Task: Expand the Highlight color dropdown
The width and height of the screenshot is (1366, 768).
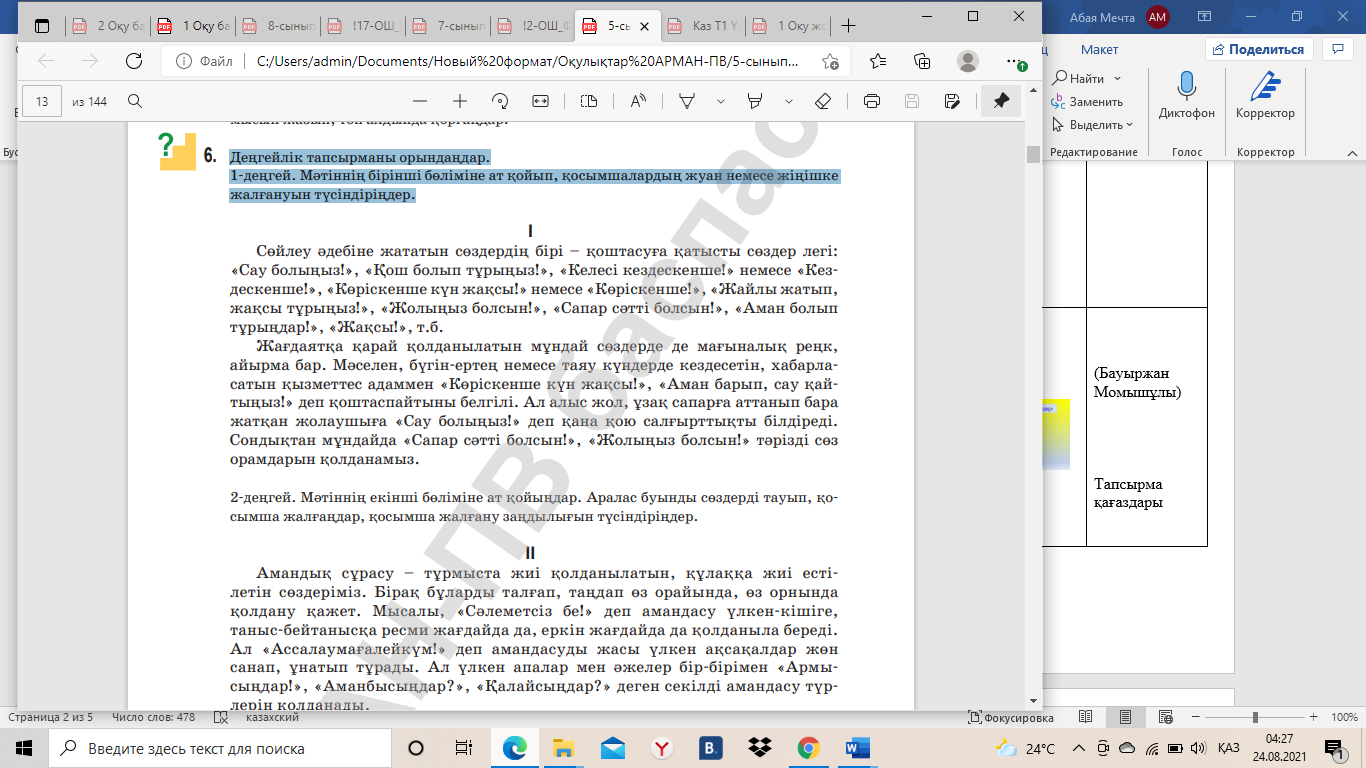Action: tap(789, 101)
